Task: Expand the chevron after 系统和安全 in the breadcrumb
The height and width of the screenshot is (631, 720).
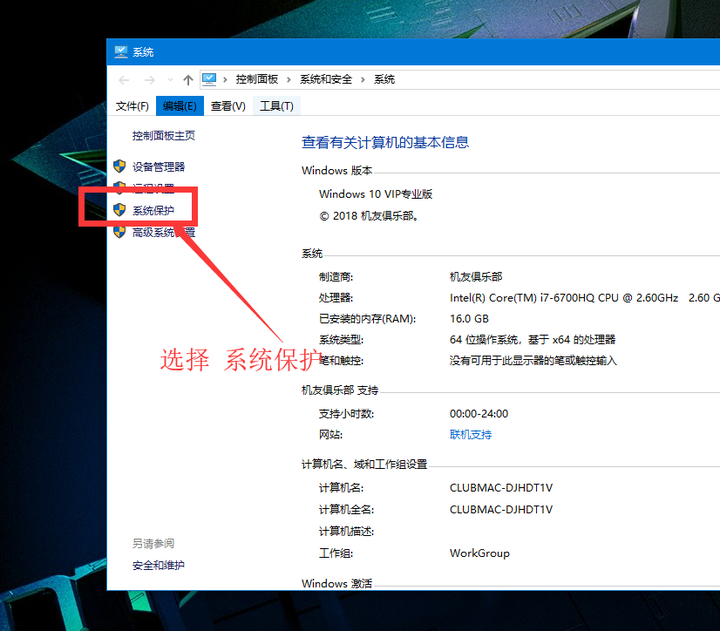Action: (363, 79)
